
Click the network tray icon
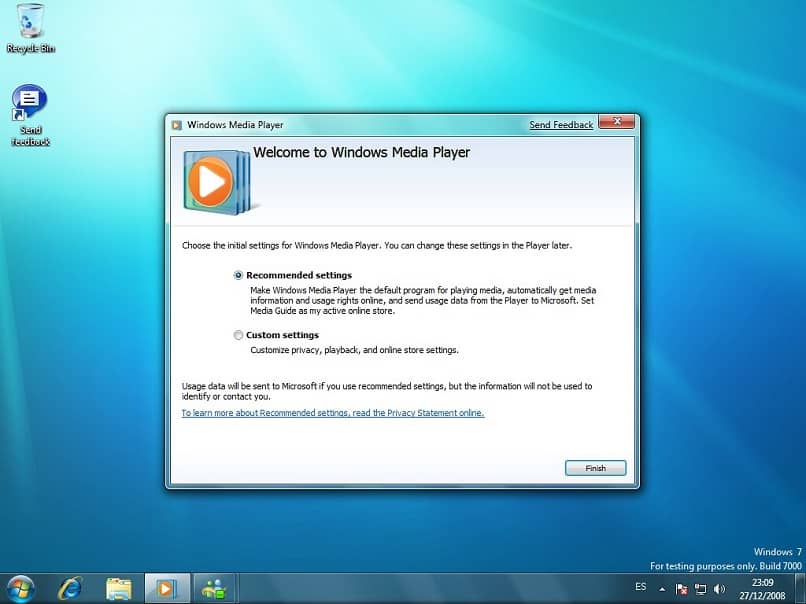point(700,589)
